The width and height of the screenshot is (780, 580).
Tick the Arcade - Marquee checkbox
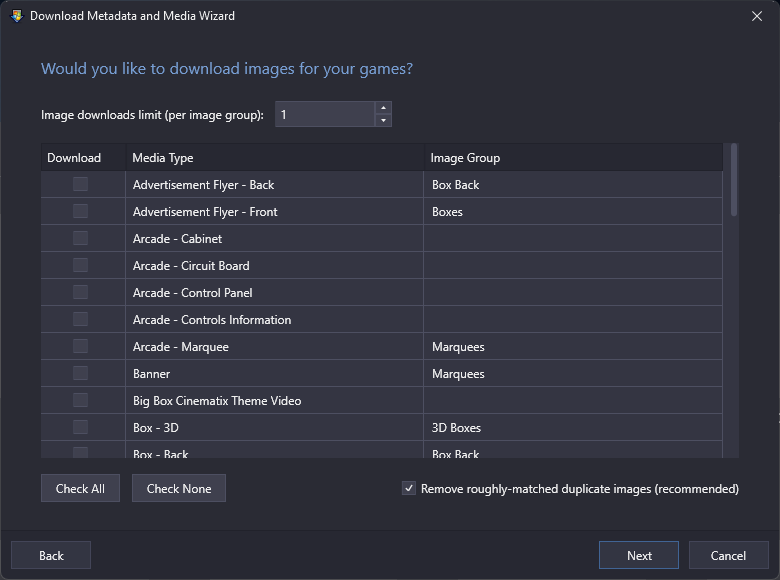81,346
